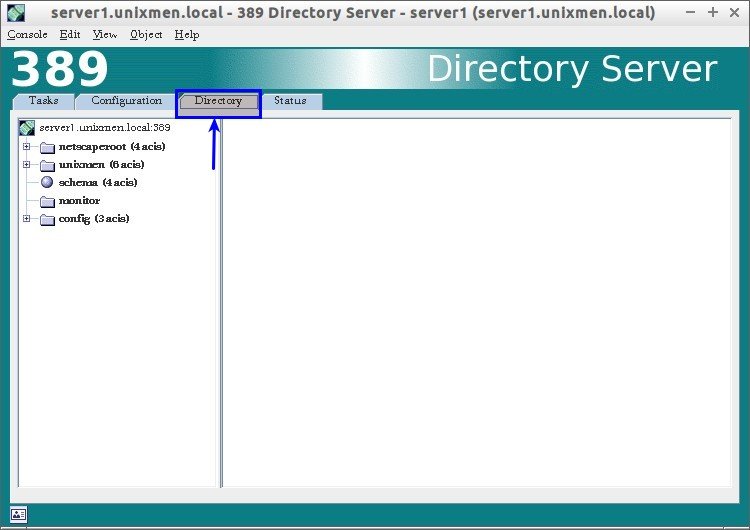Select the monitor entry
The width and height of the screenshot is (750, 530).
(79, 200)
